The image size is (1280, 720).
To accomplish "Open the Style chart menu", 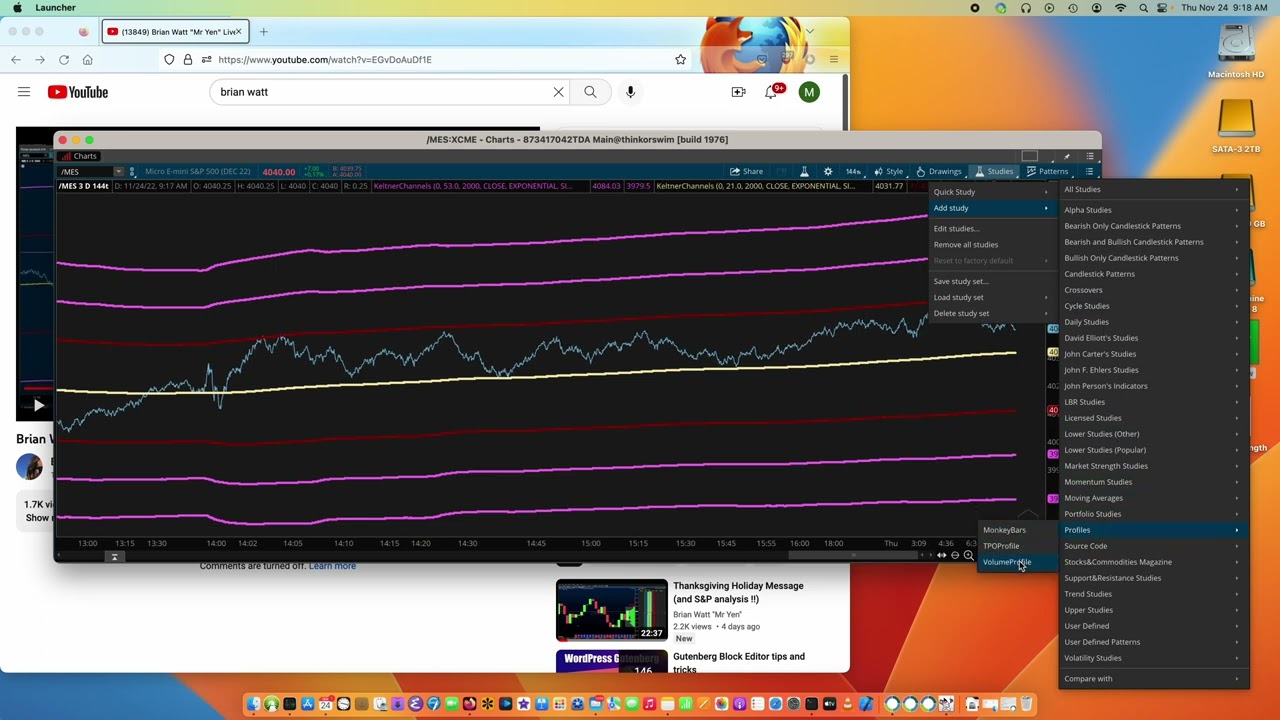I will (888, 171).
